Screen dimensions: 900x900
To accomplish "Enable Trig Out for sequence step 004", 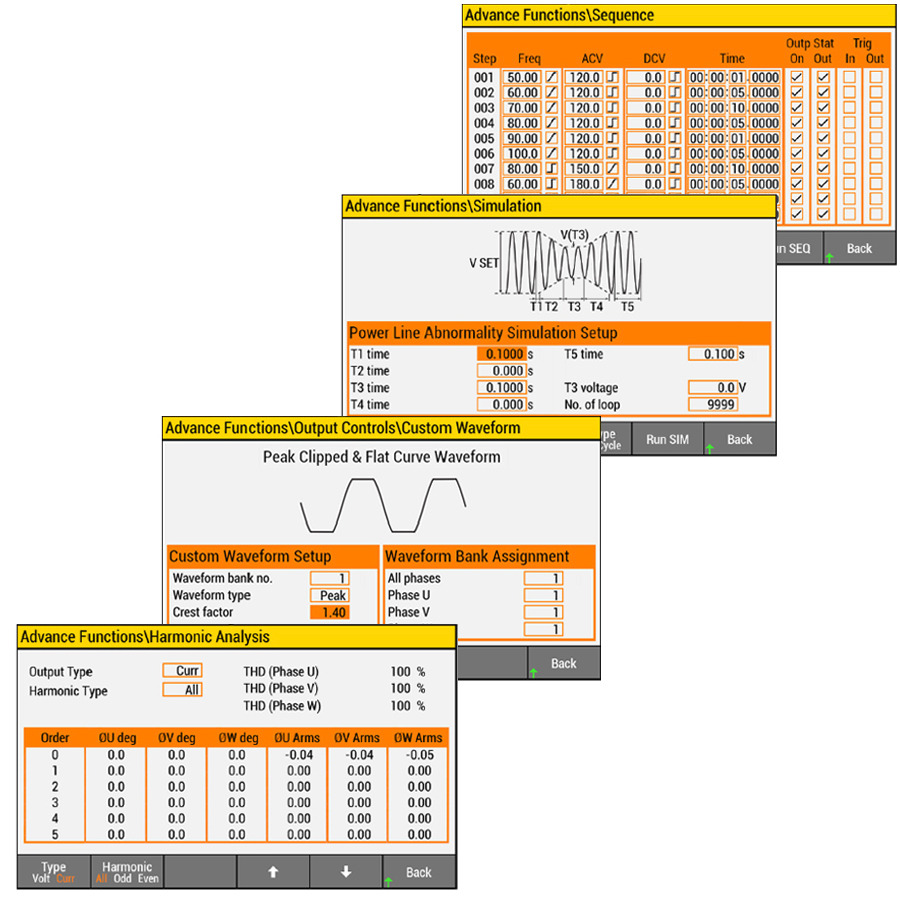I will tap(876, 123).
